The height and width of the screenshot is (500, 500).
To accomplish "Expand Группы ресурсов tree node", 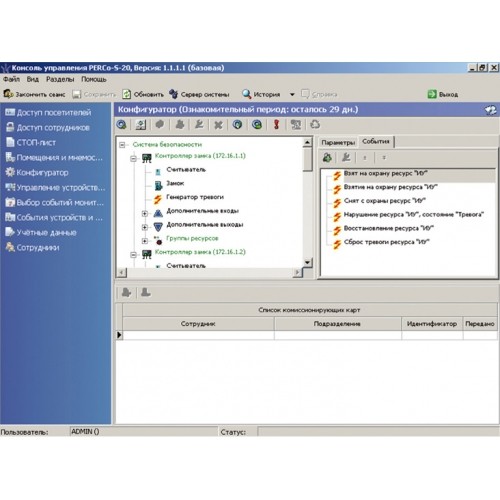I will tap(145, 241).
